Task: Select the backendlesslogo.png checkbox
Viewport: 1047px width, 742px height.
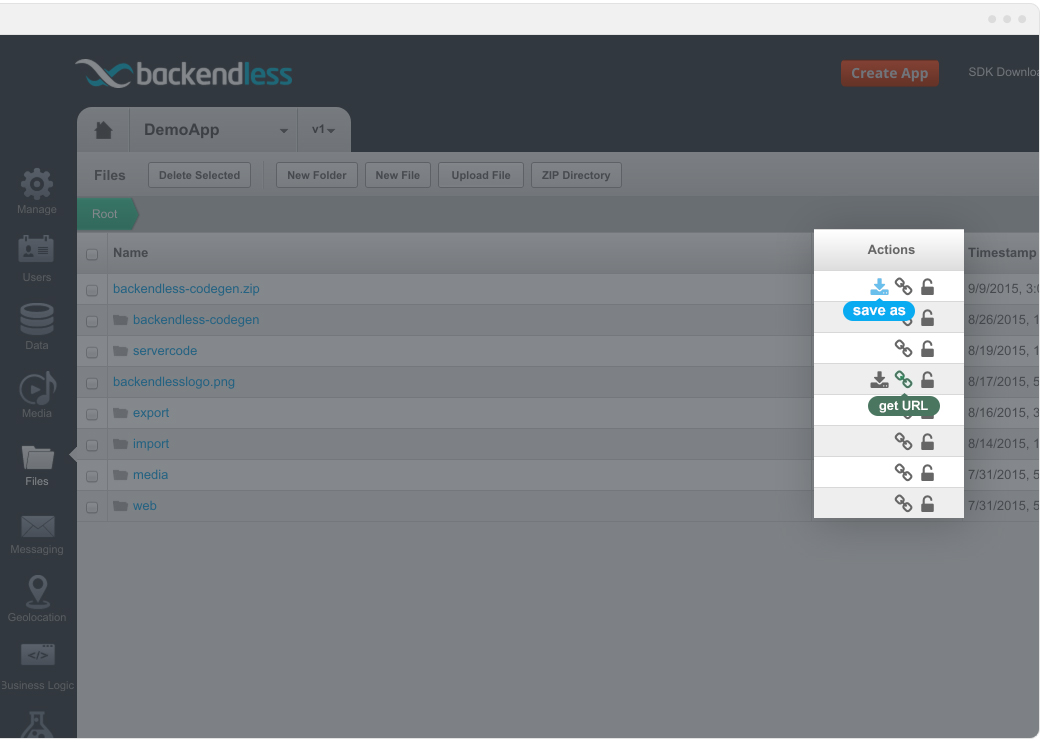Action: click(92, 383)
